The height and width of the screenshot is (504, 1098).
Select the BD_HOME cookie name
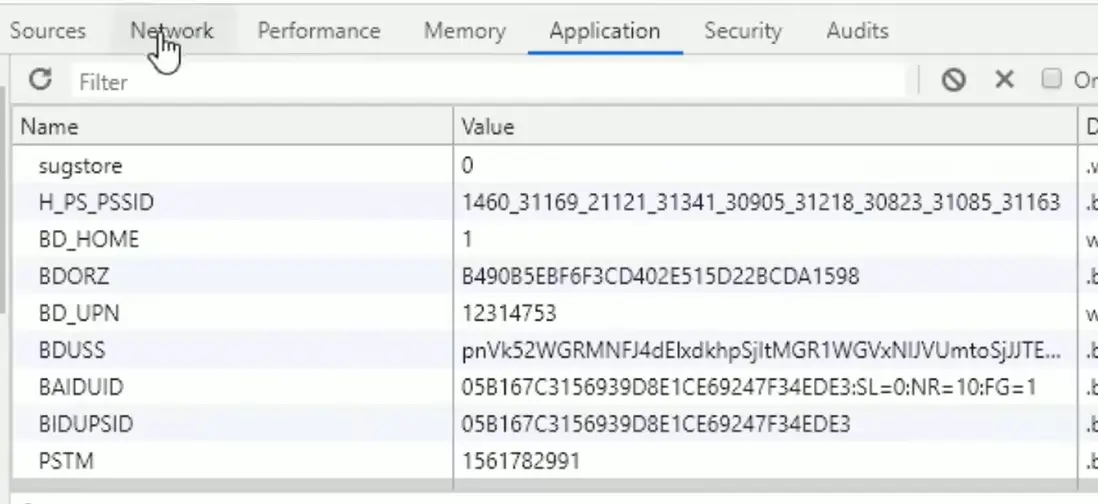pos(88,239)
